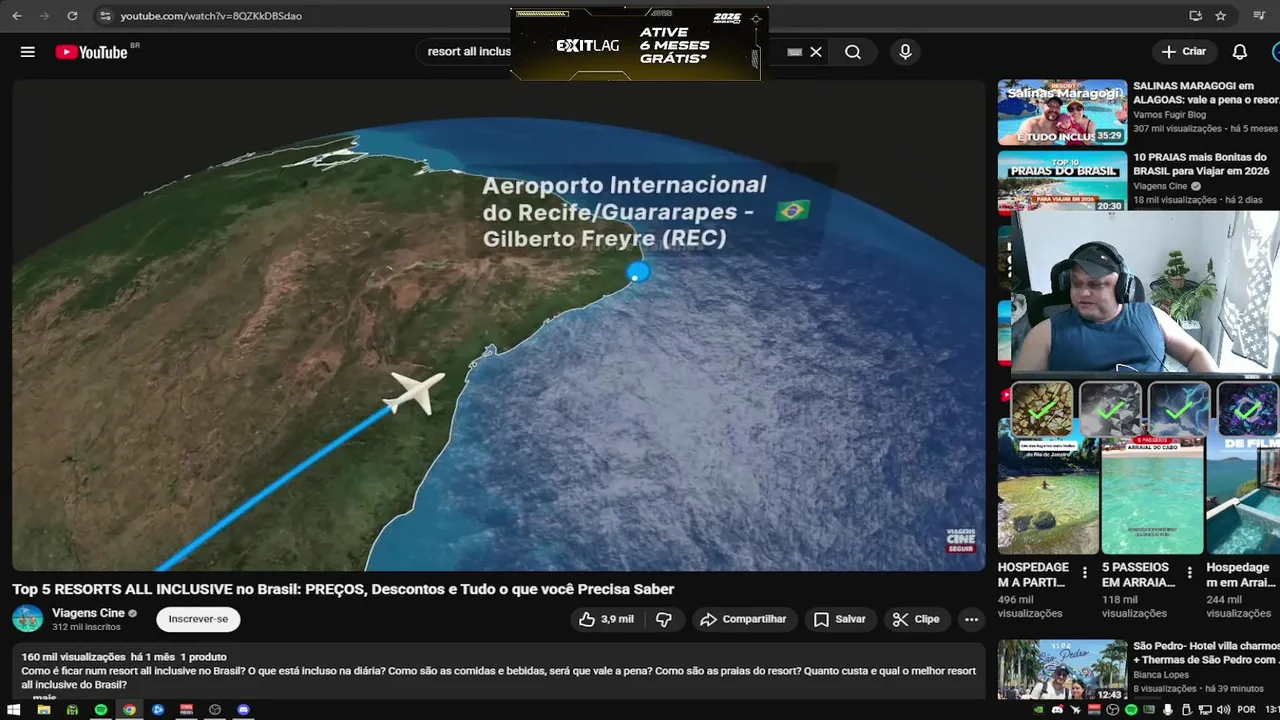1280x720 pixels.
Task: Open options for 5 PASSEIOS EM ARRAIA... short
Action: point(1189,573)
